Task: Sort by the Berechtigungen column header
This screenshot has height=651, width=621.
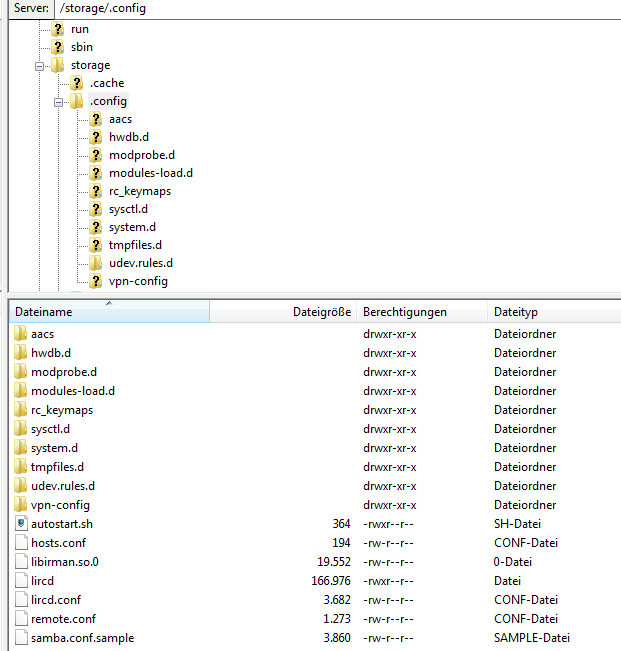Action: [x=422, y=311]
